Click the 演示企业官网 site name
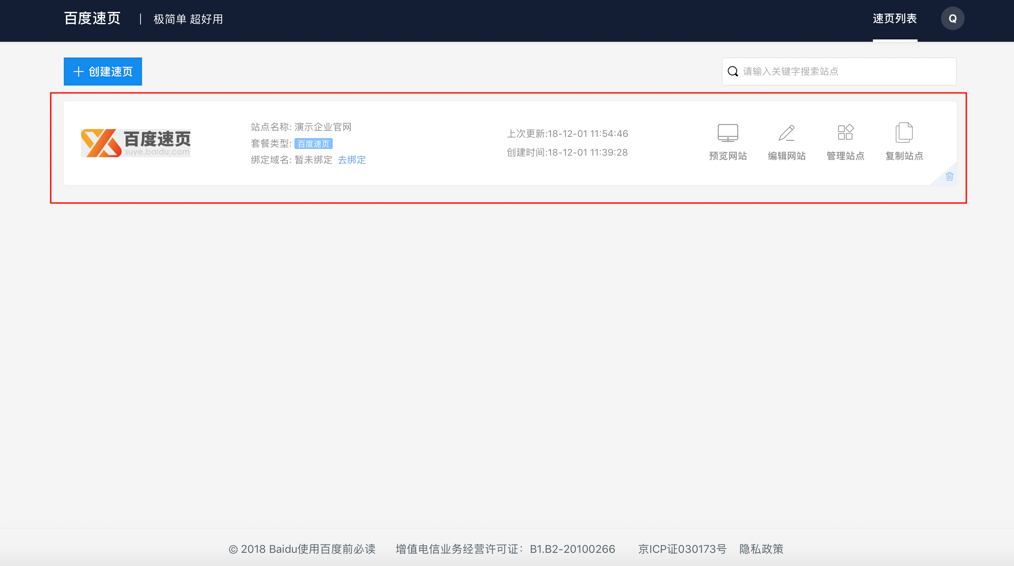The height and width of the screenshot is (566, 1014). 323,127
